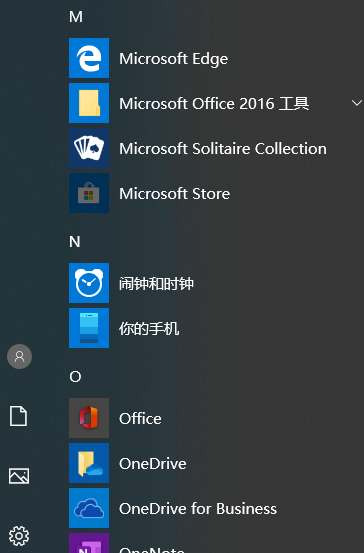Viewport: 364px width, 553px height.
Task: Click the Microsoft Solitaire Collection label
Action: (223, 148)
